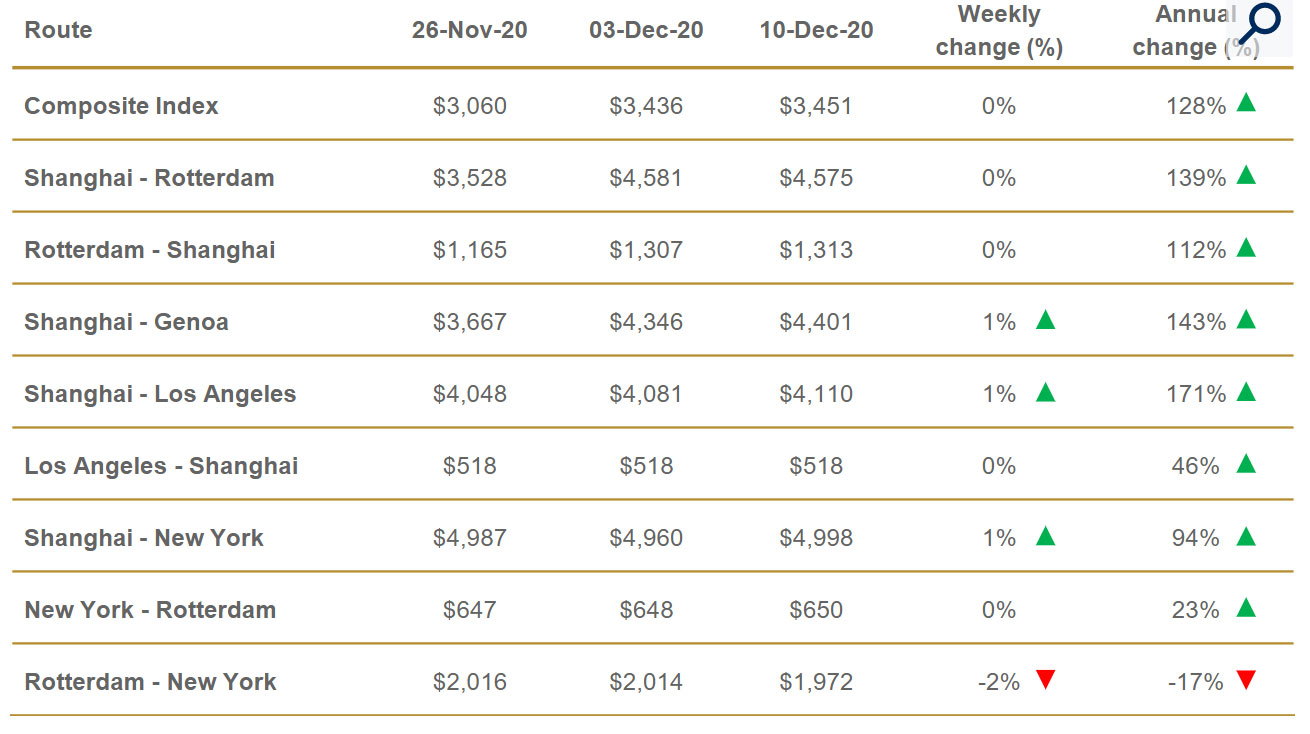Click the 26-Nov-20 column header
Screen dimensions: 1310x734
point(469,30)
